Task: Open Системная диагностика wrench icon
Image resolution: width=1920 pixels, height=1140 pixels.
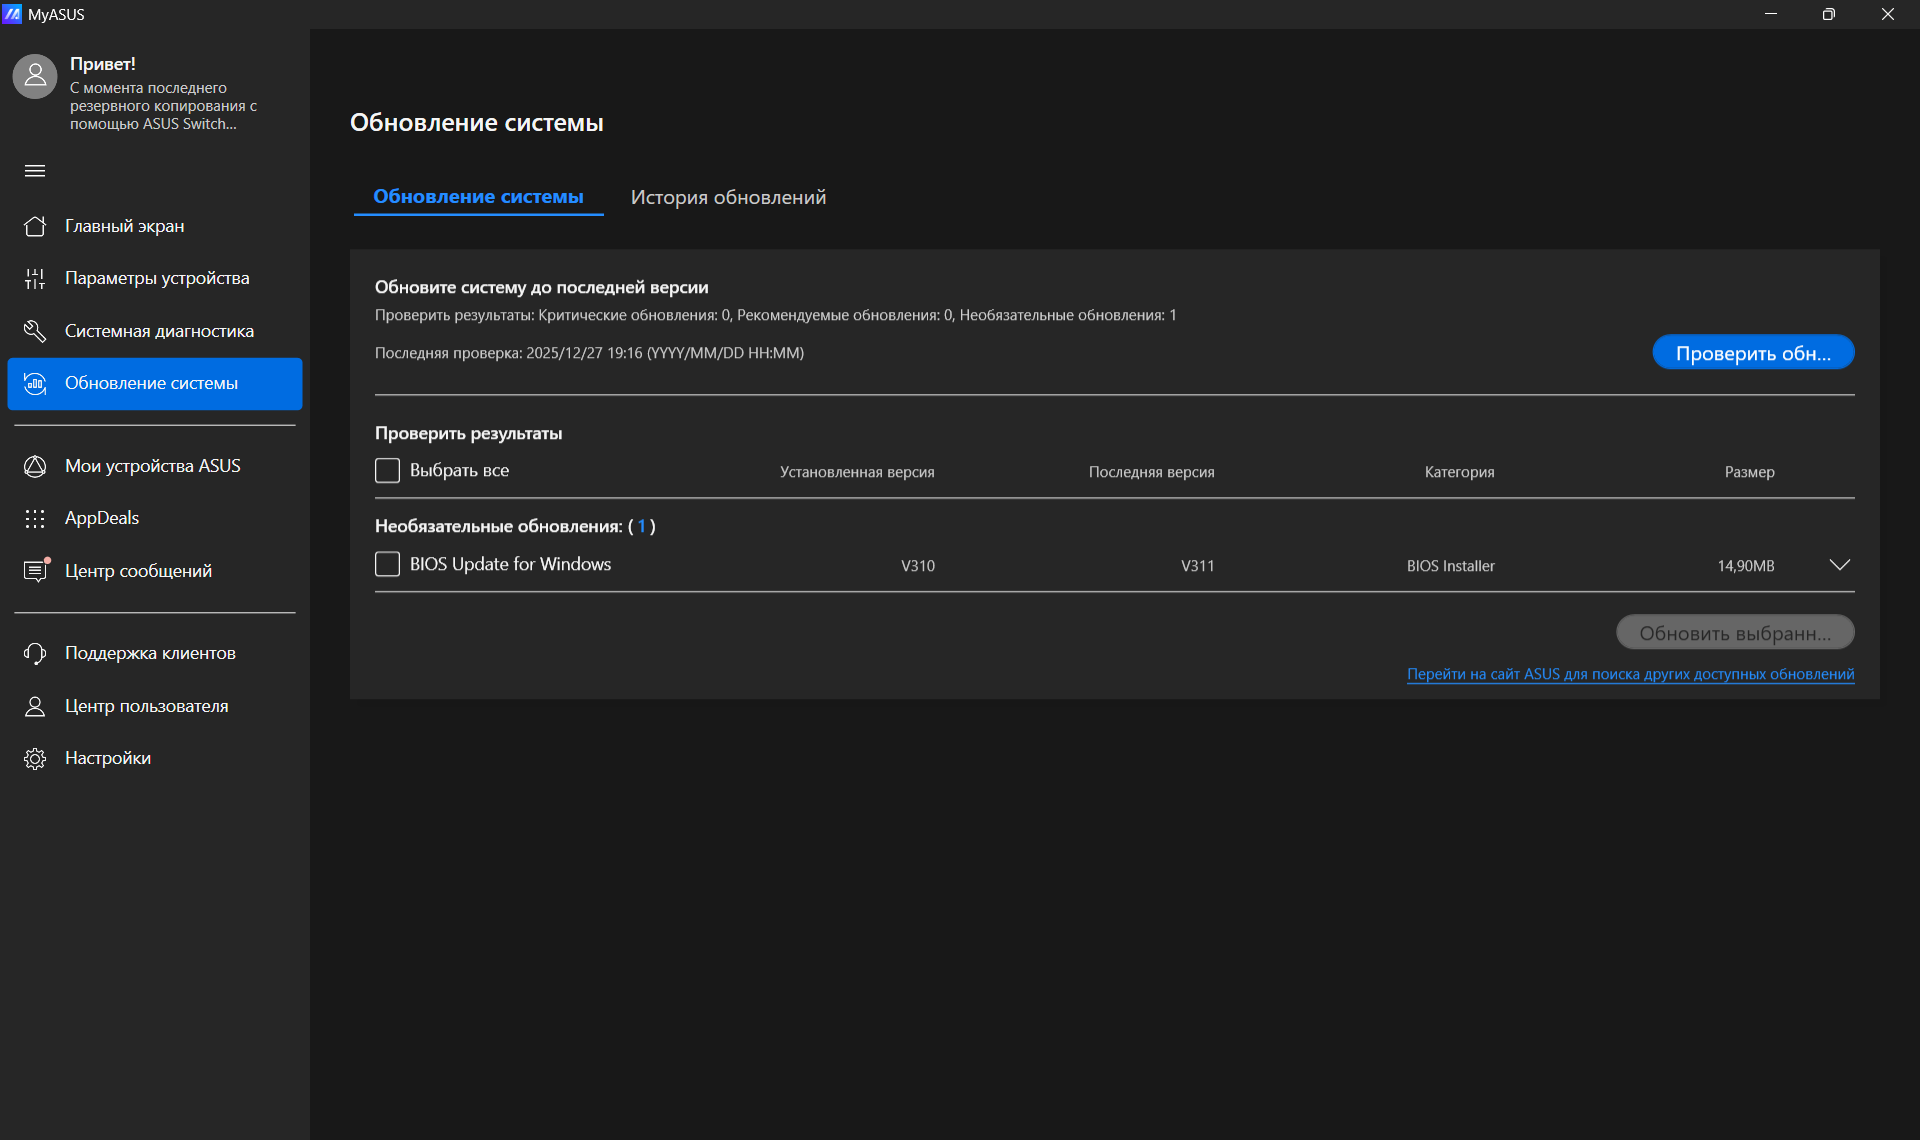Action: coord(35,331)
